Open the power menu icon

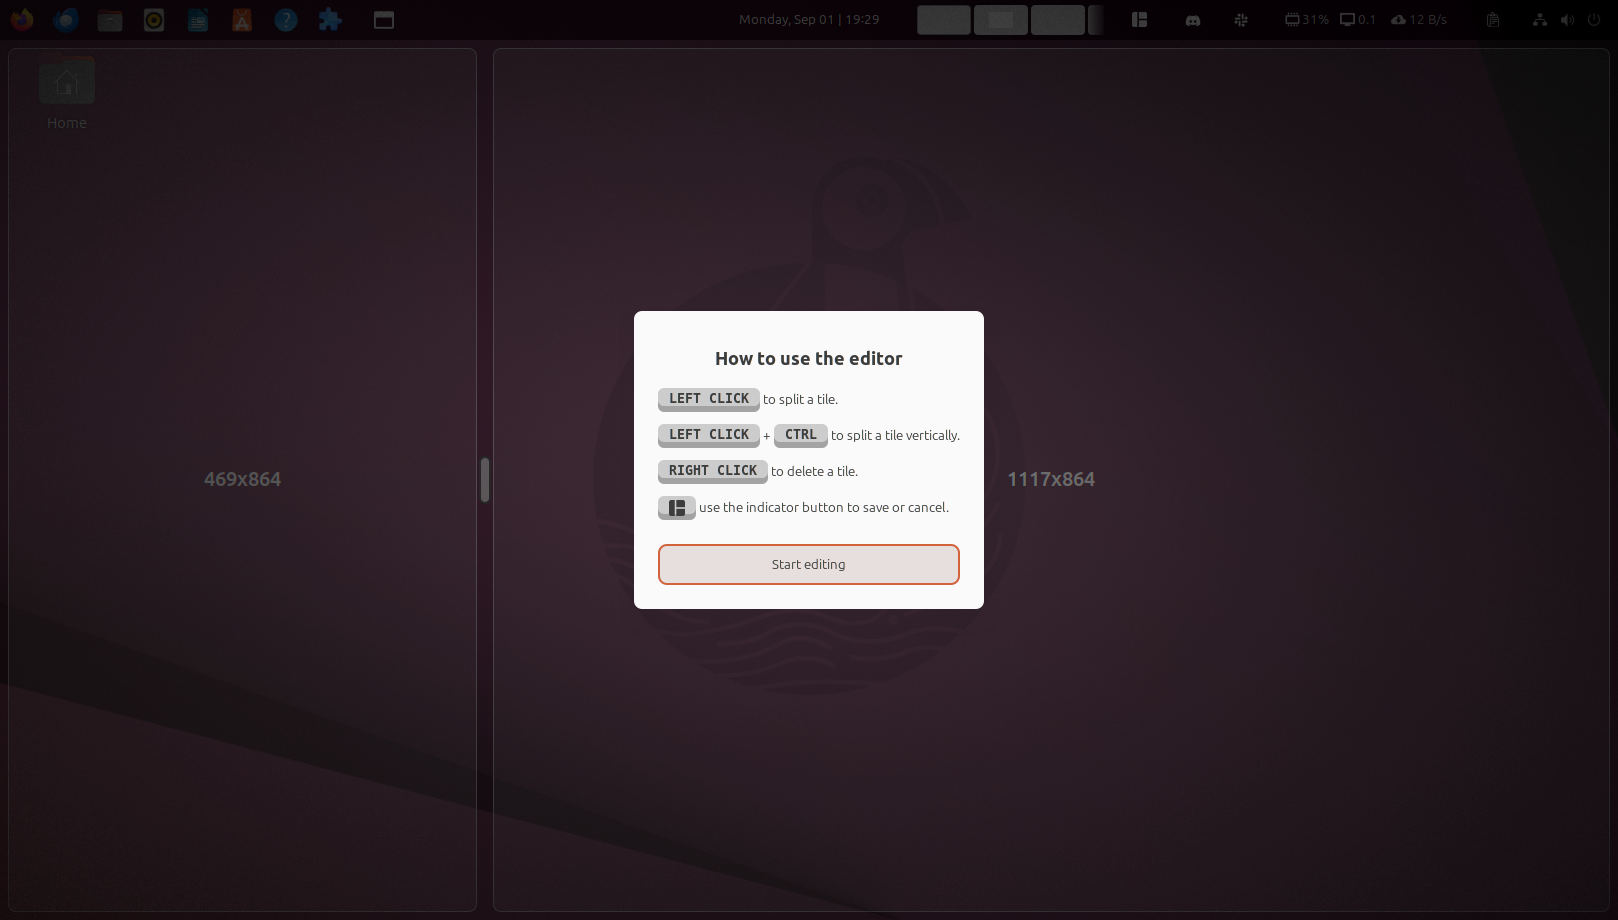click(x=1594, y=19)
